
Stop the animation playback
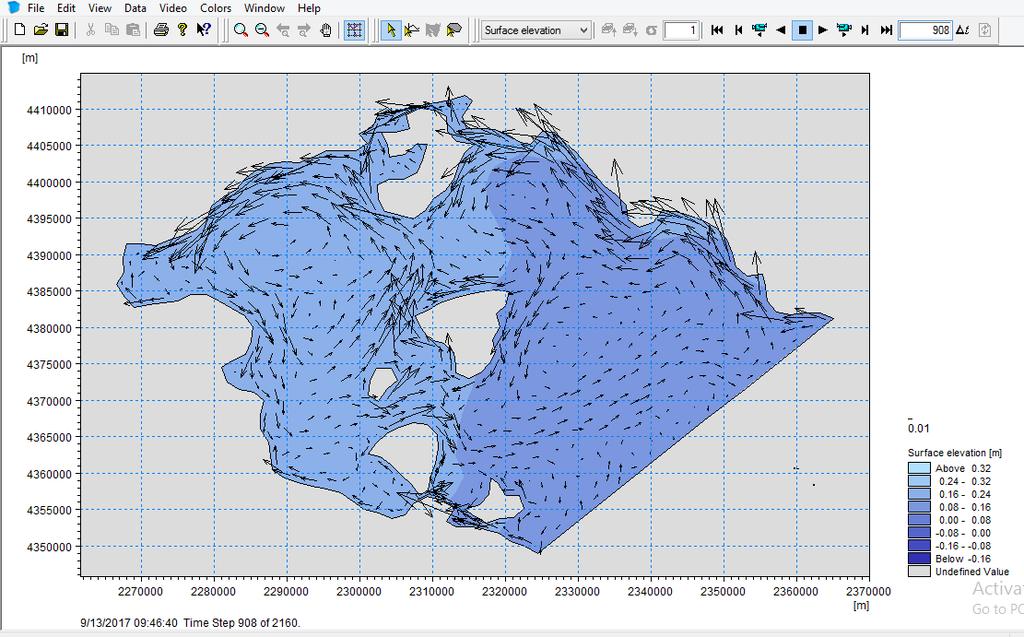(x=802, y=30)
